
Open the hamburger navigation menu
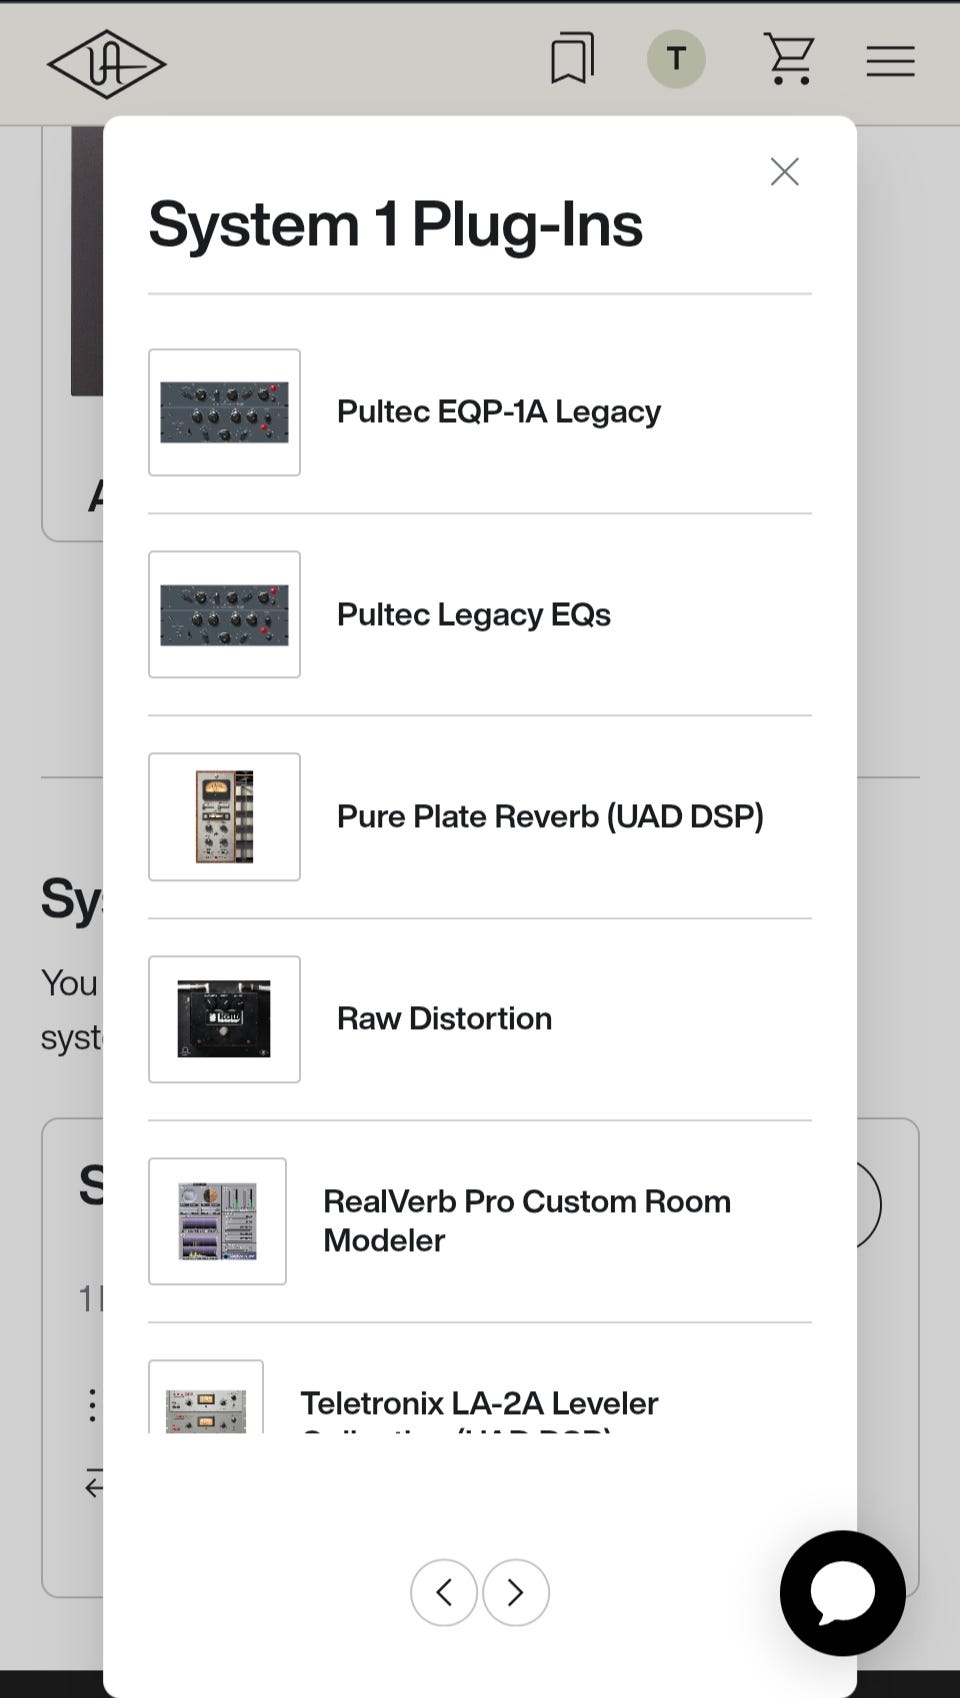click(890, 61)
